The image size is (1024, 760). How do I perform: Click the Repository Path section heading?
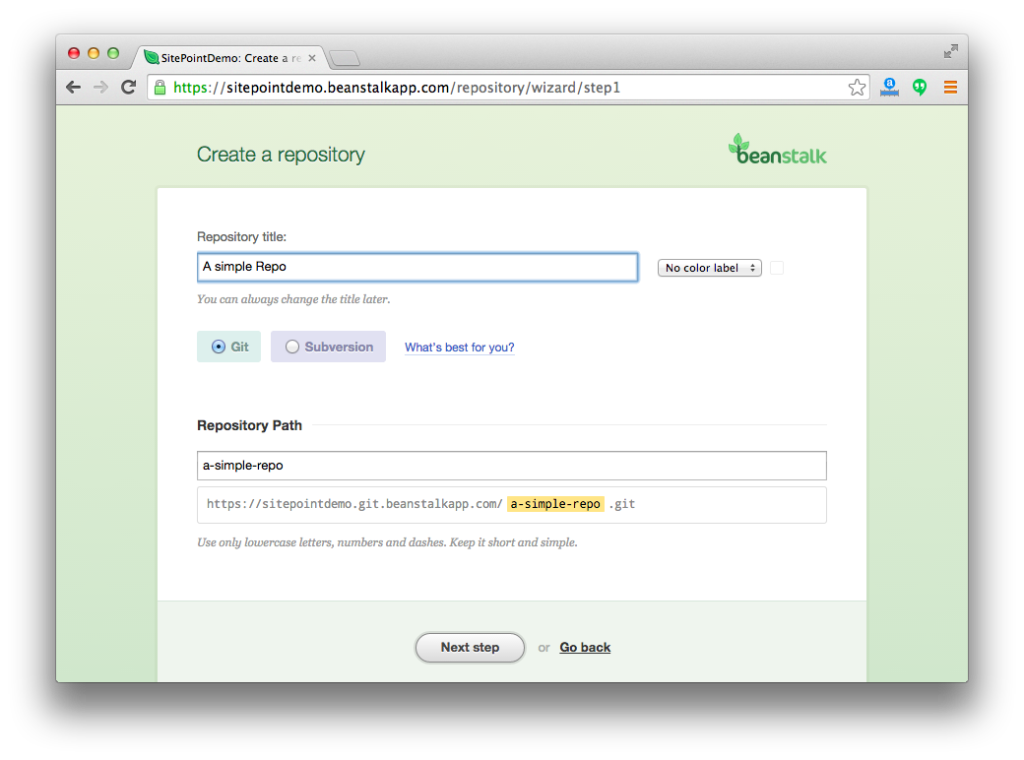(249, 425)
